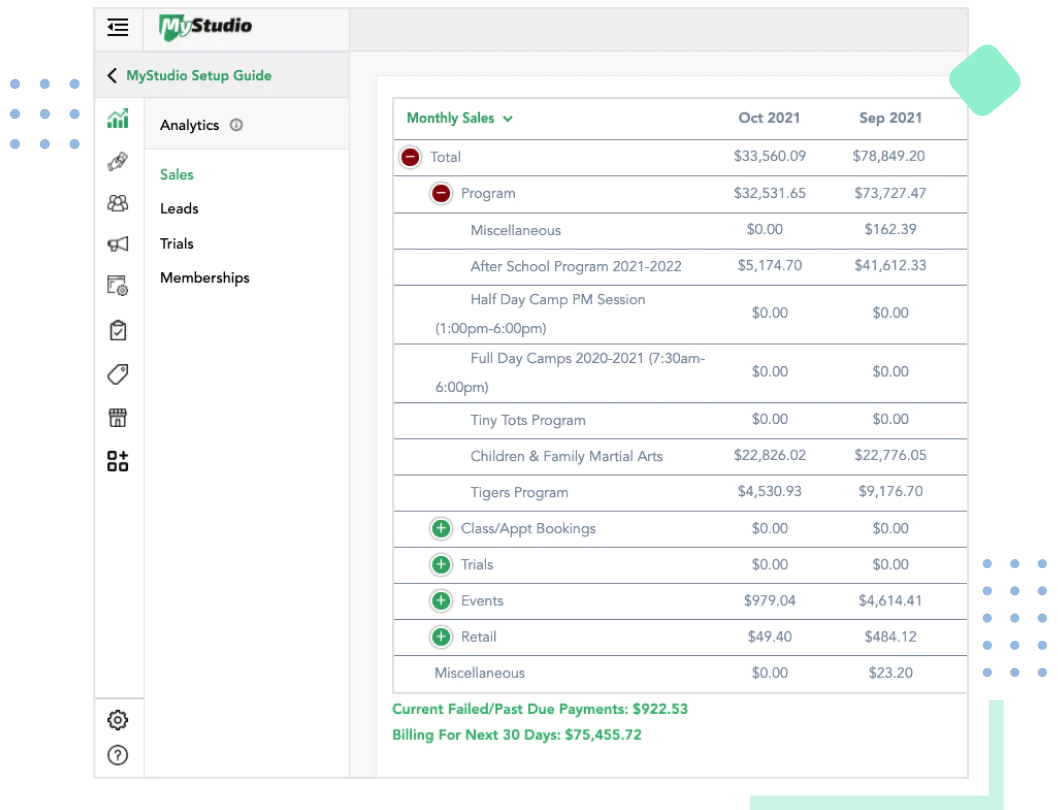Open the megaphone marketing sidebar icon
Viewport: 1058px width, 810px height.
coord(117,244)
